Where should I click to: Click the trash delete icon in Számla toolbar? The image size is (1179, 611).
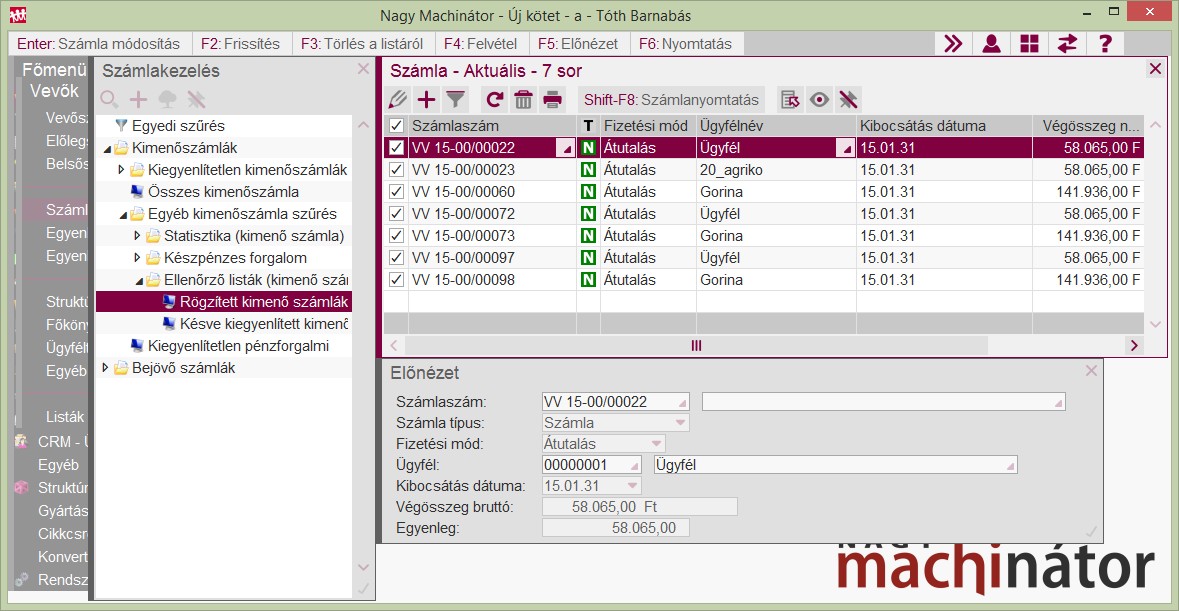pos(523,99)
